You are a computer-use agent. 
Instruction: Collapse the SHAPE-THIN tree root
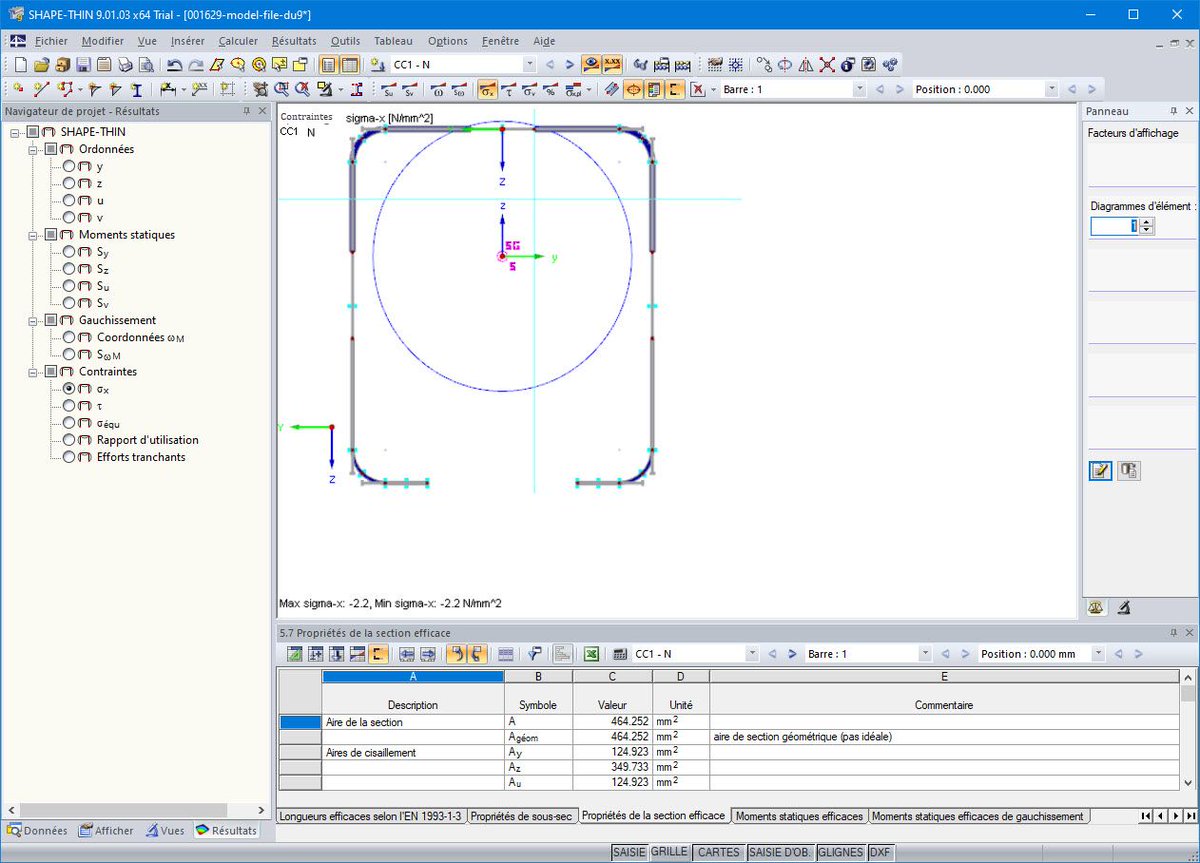15,132
